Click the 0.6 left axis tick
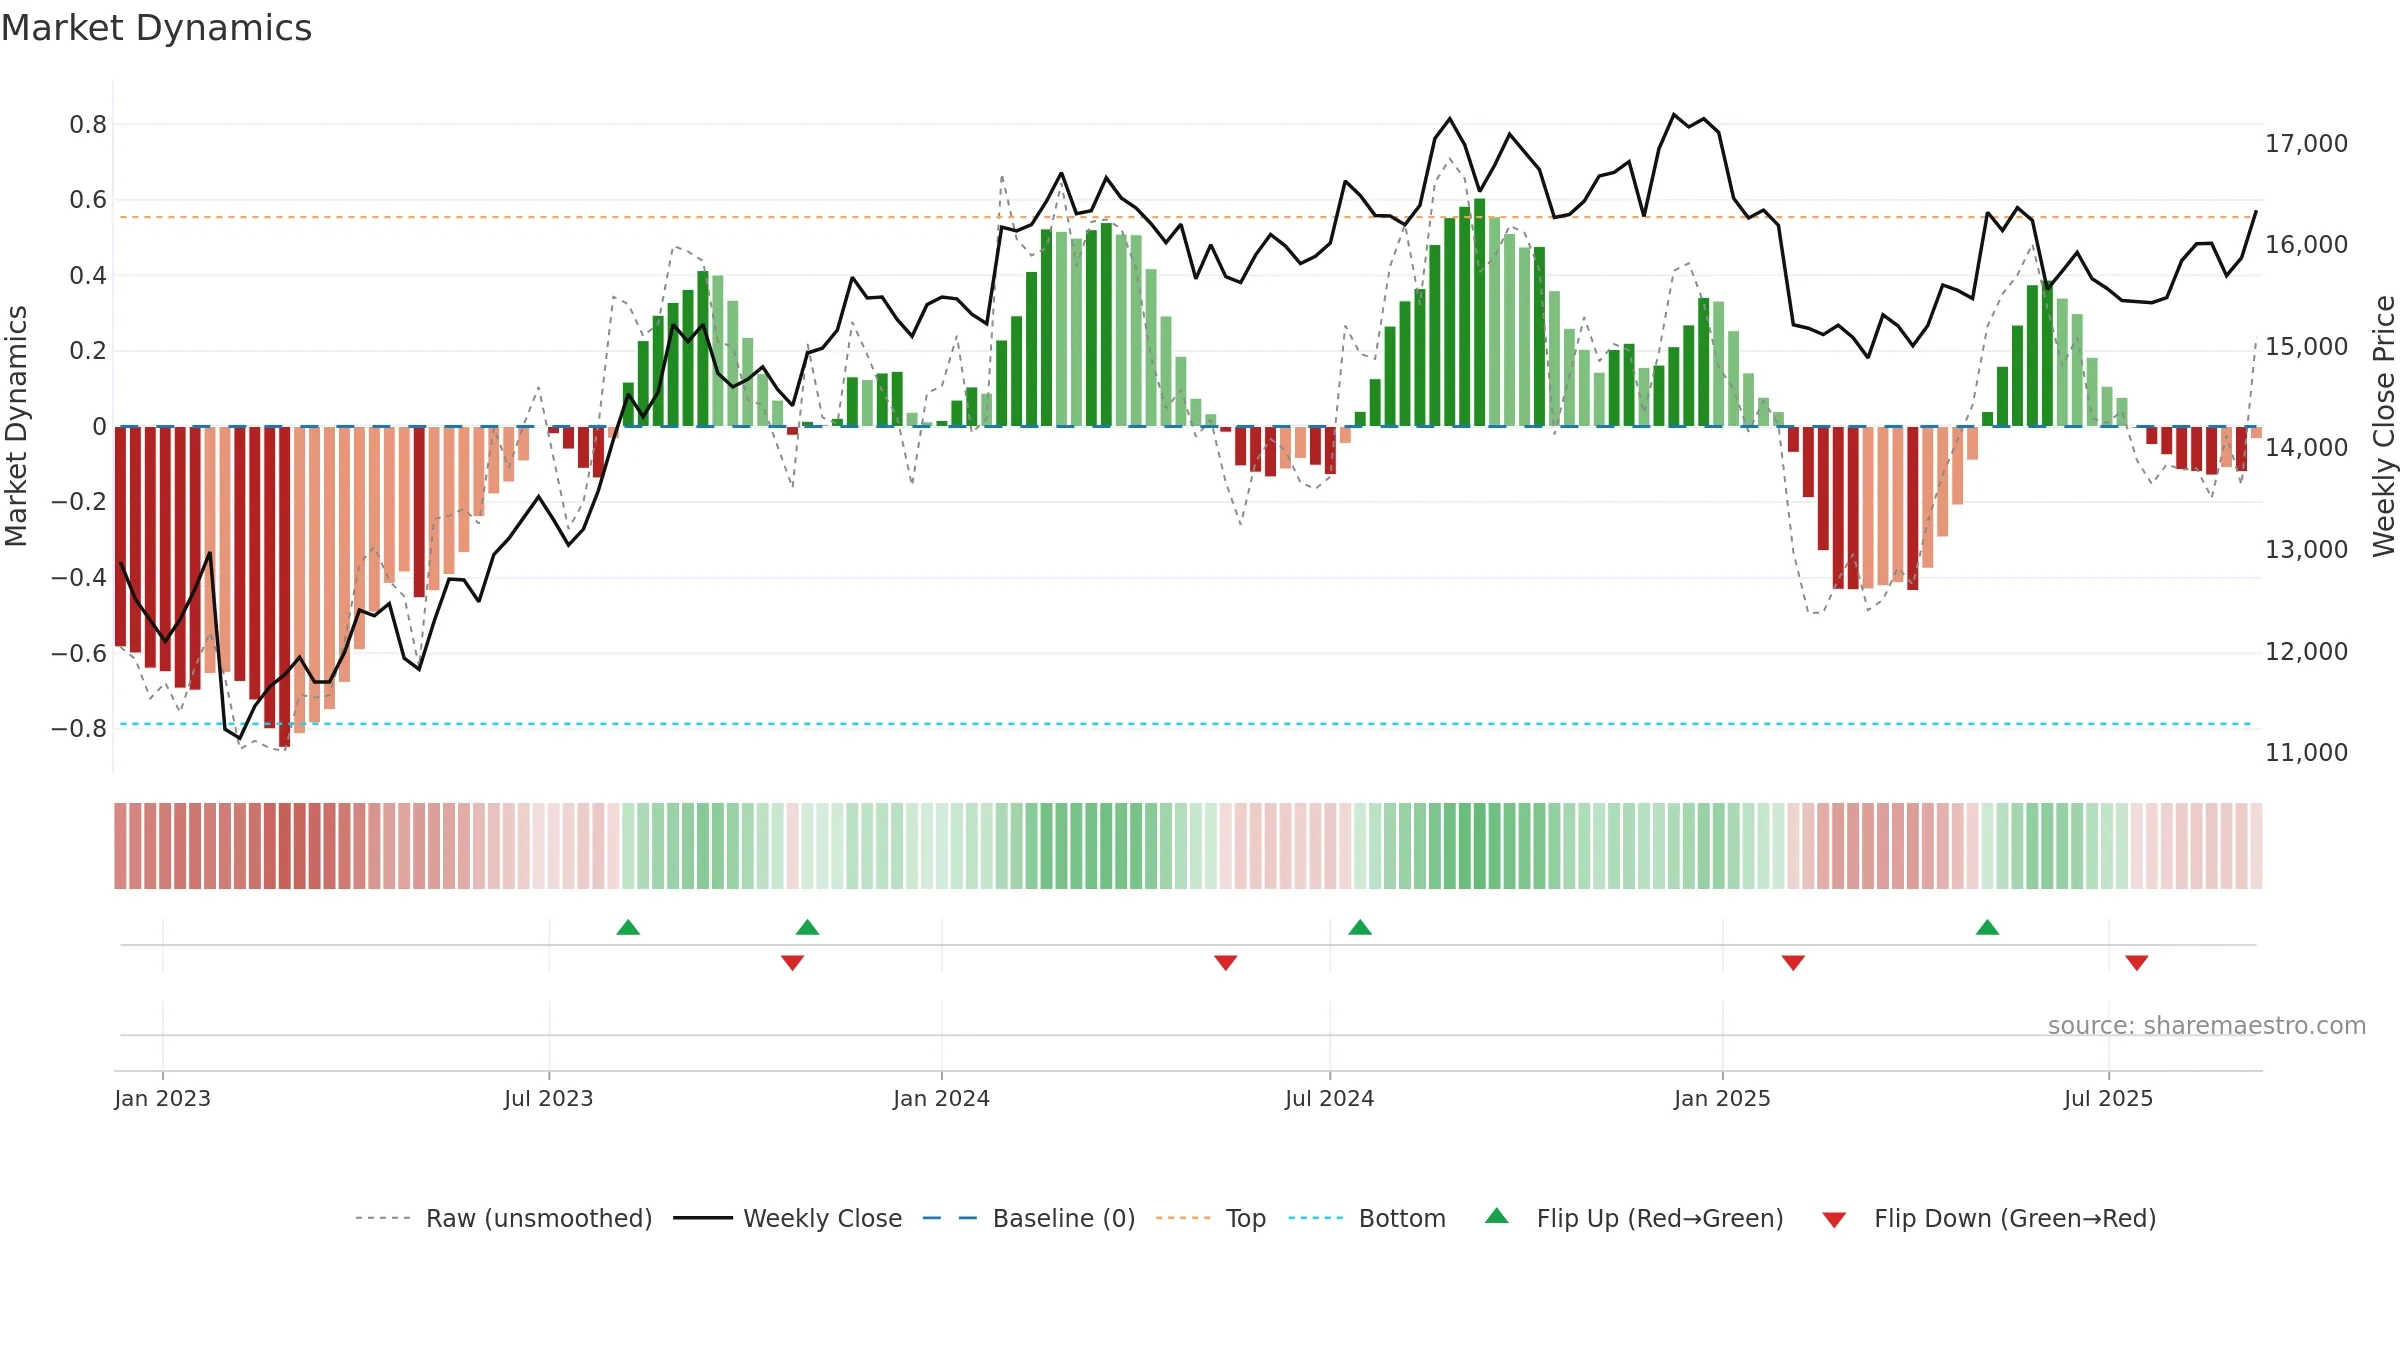This screenshot has width=2400, height=1350. [88, 200]
